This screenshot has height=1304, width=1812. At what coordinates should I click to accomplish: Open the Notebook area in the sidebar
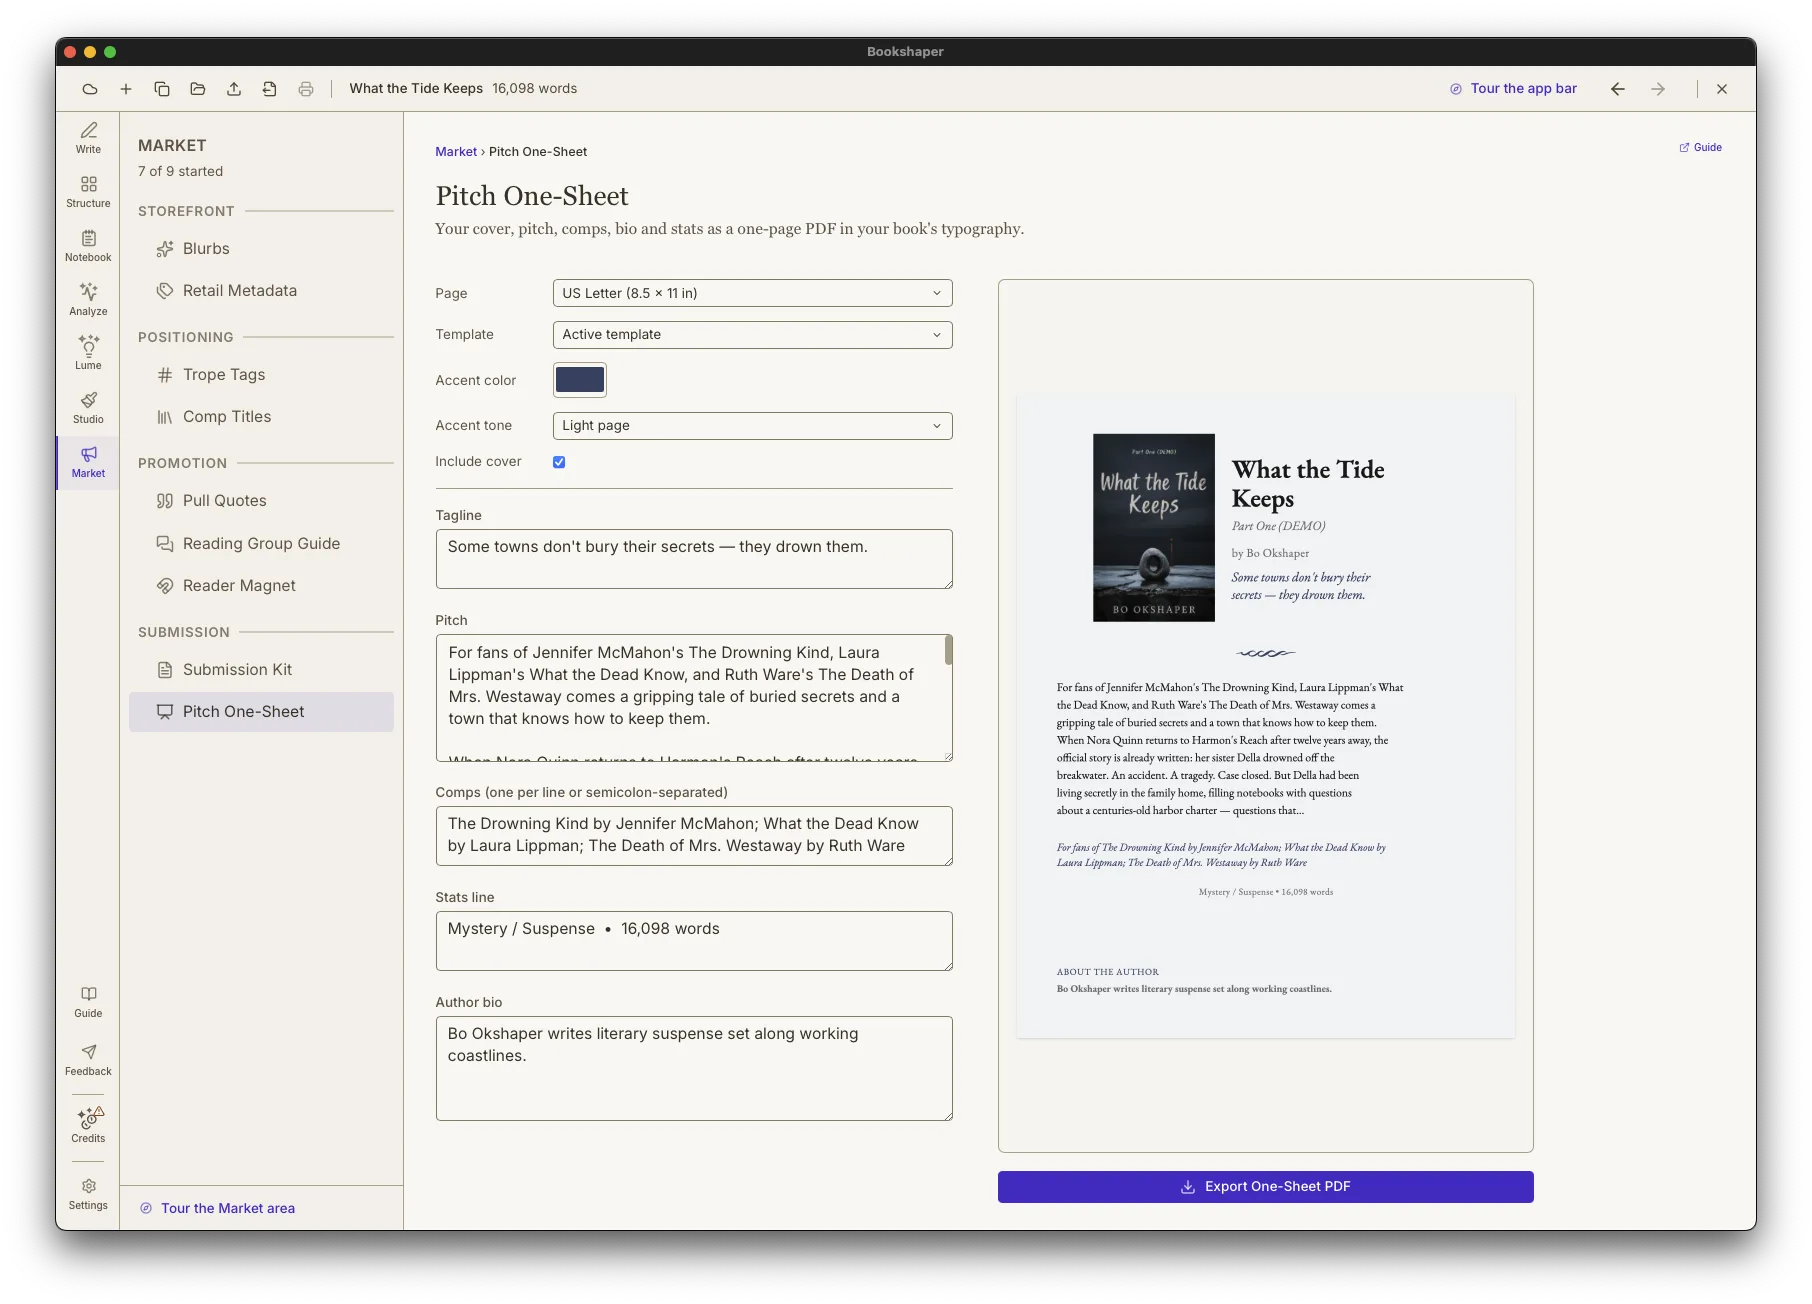click(88, 246)
